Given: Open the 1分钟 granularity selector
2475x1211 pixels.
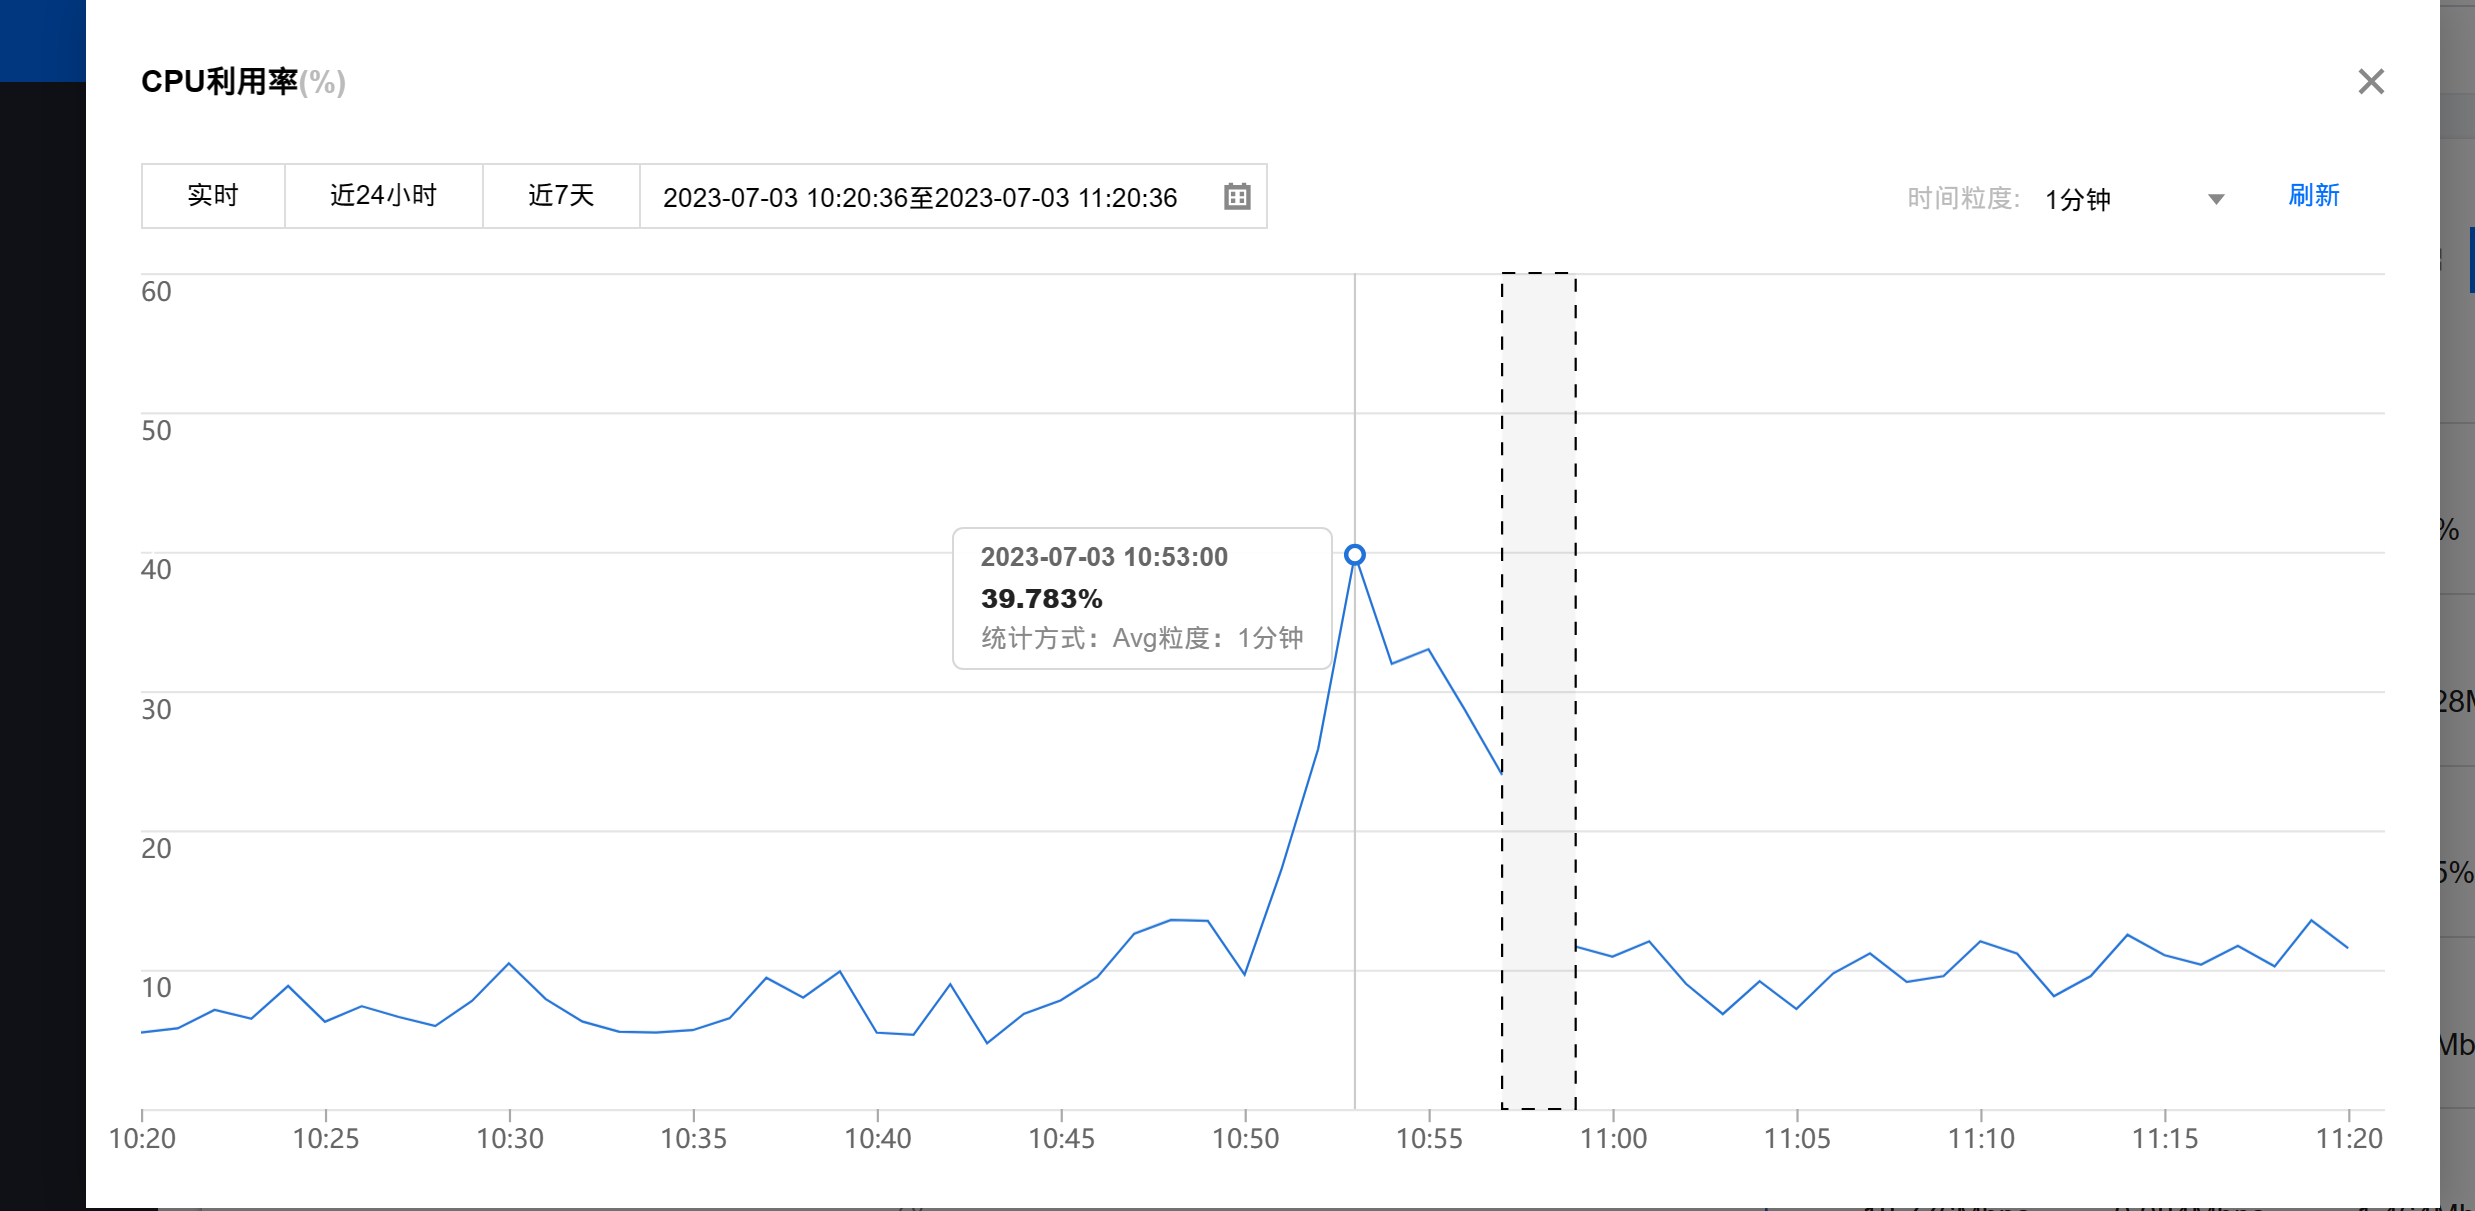Looking at the screenshot, I should pyautogui.click(x=2134, y=199).
